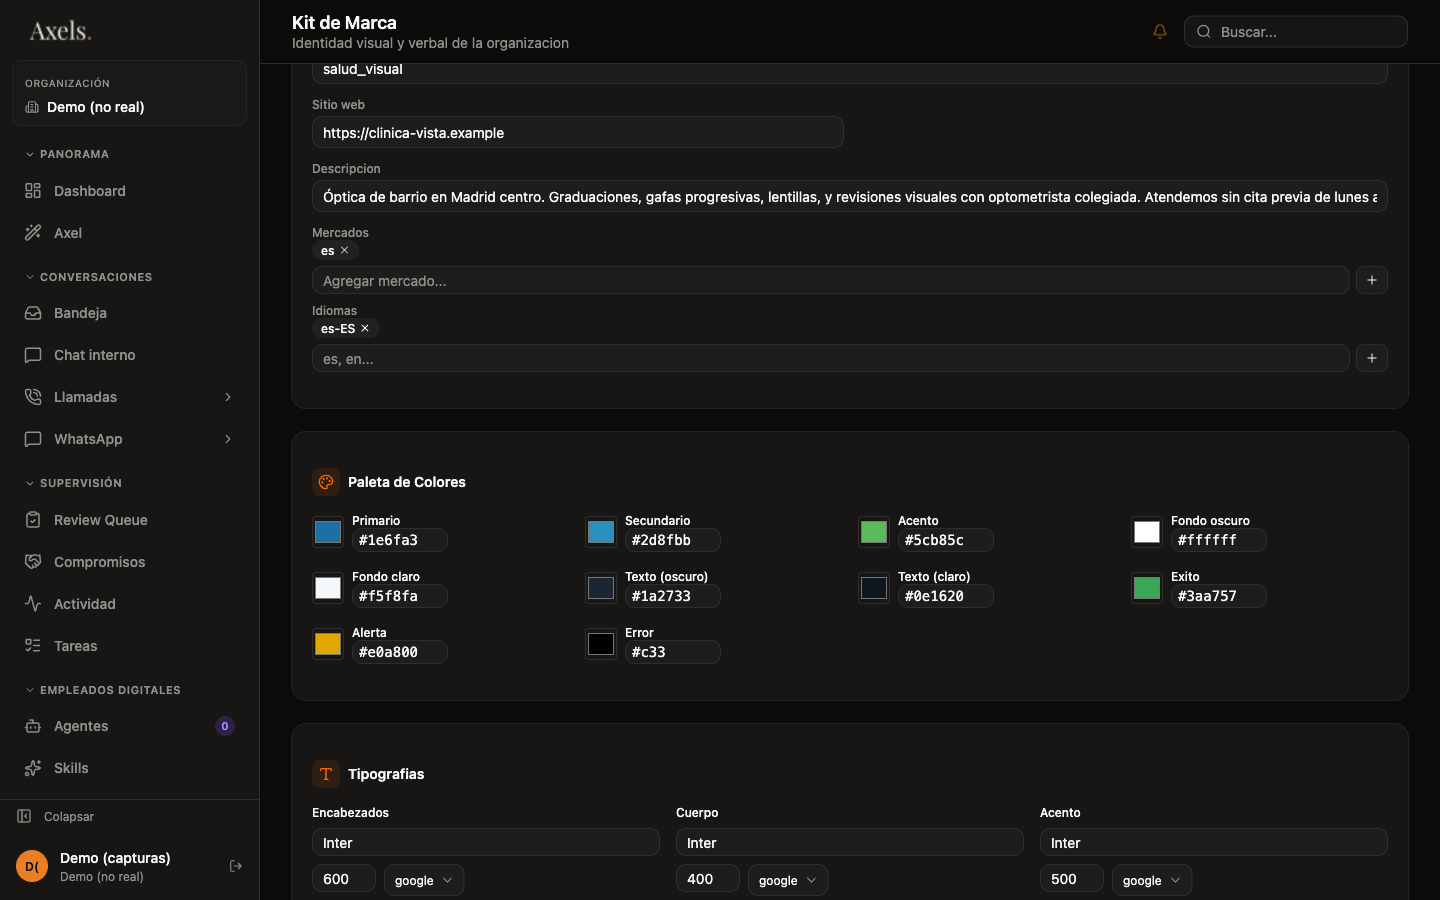This screenshot has width=1440, height=900.
Task: Click the organization building icon
Action: [x=32, y=107]
